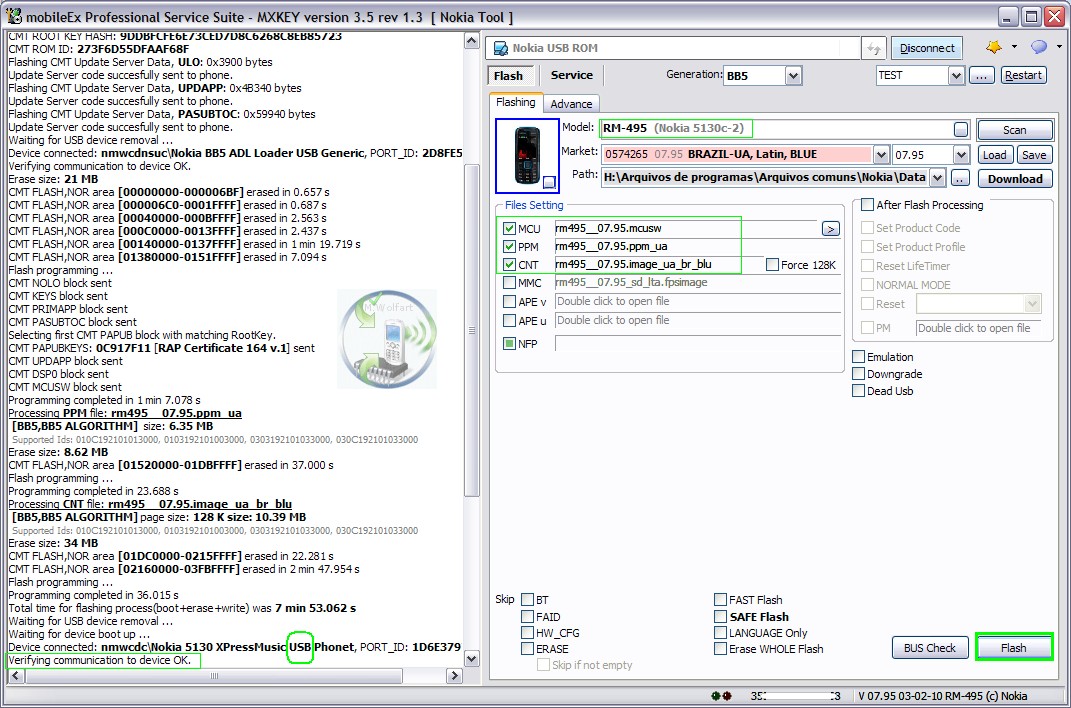Viewport: 1071px width, 708px height.
Task: Click the arrow button next to MCU file
Action: coord(831,229)
